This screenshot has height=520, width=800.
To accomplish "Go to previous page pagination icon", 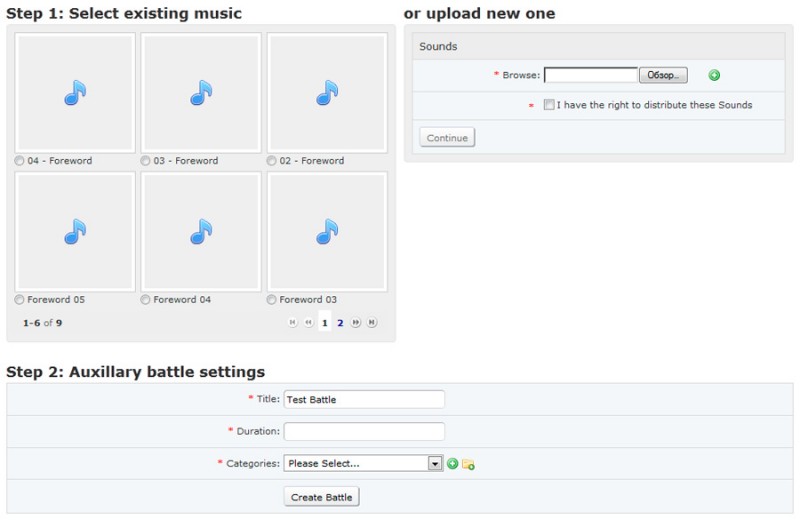I will click(x=308, y=322).
